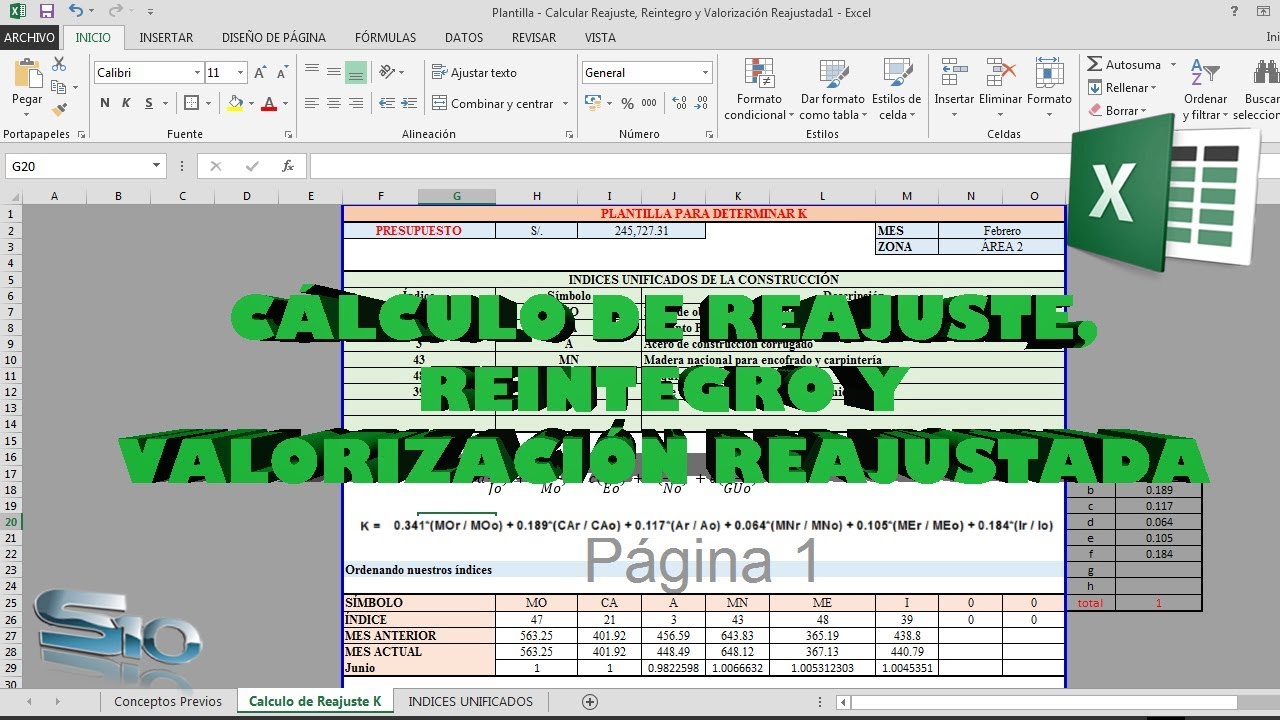Image resolution: width=1280 pixels, height=720 pixels.
Task: Apply thousands separator 000 style
Action: tap(649, 103)
